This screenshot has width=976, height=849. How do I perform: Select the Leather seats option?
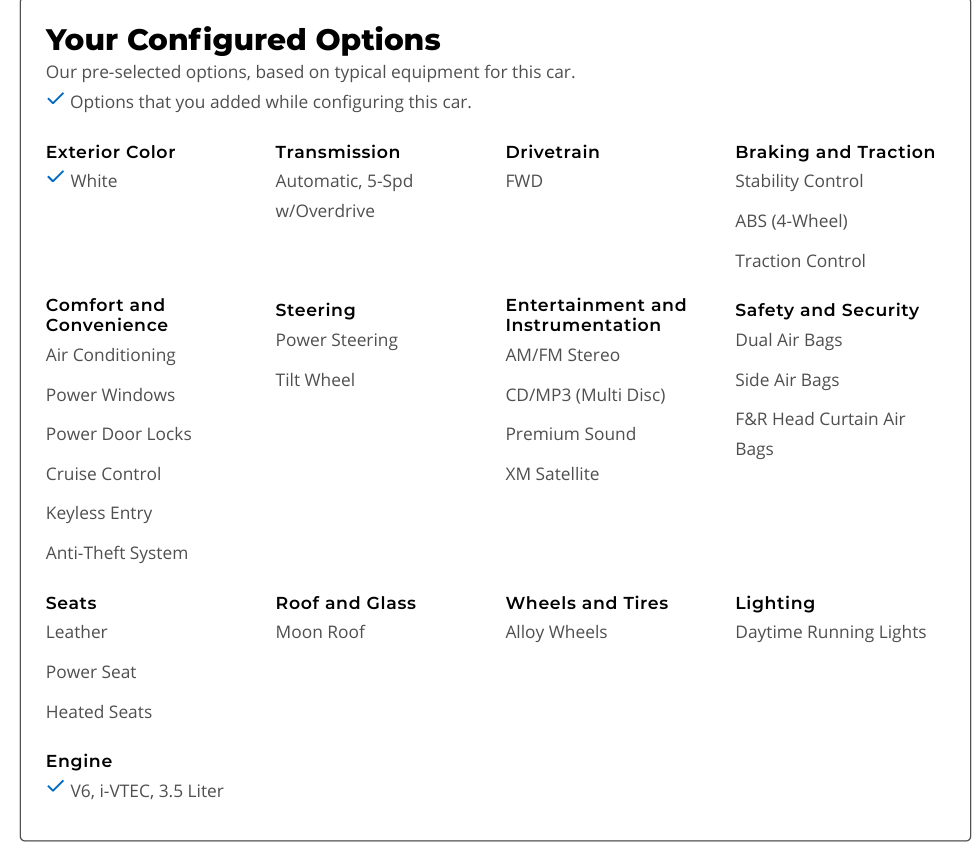point(76,632)
